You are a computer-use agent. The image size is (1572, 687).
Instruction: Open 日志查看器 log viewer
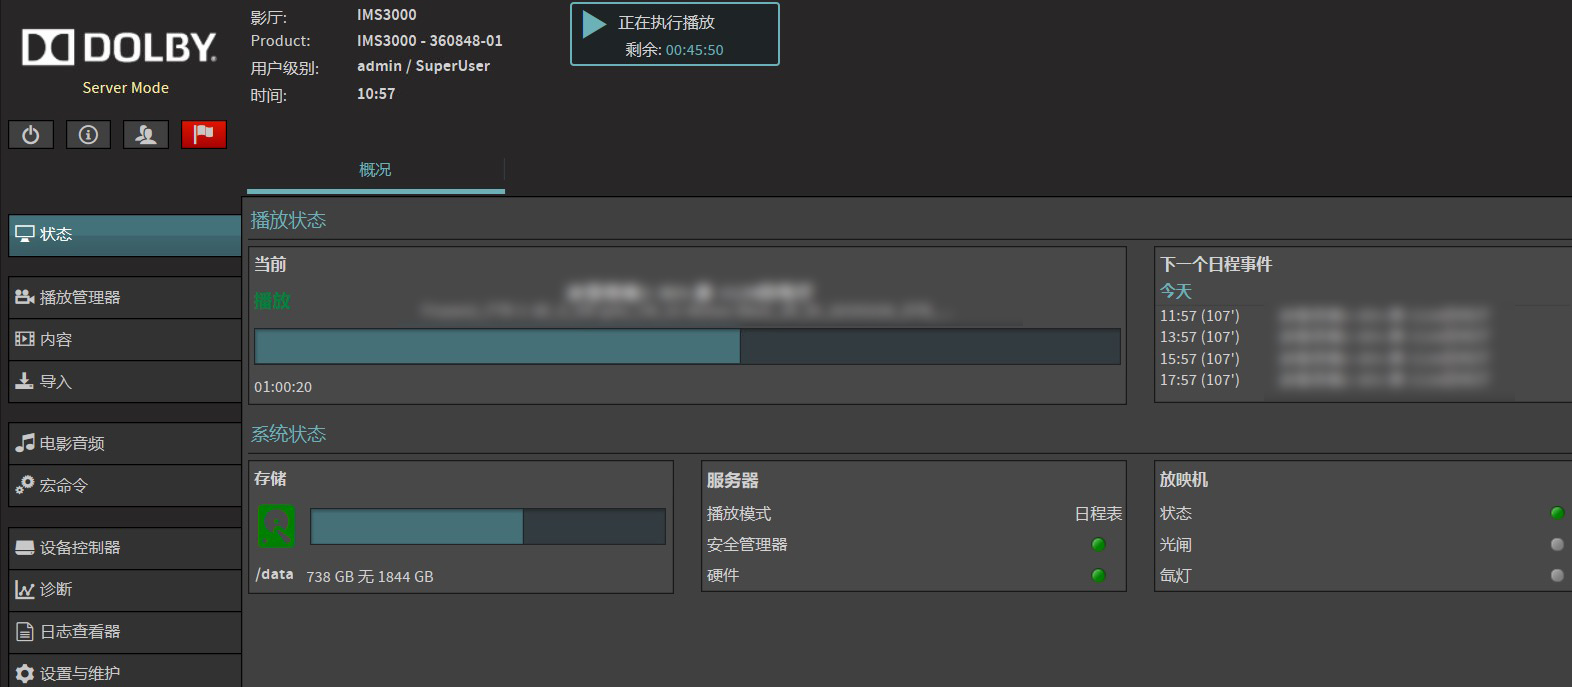124,631
